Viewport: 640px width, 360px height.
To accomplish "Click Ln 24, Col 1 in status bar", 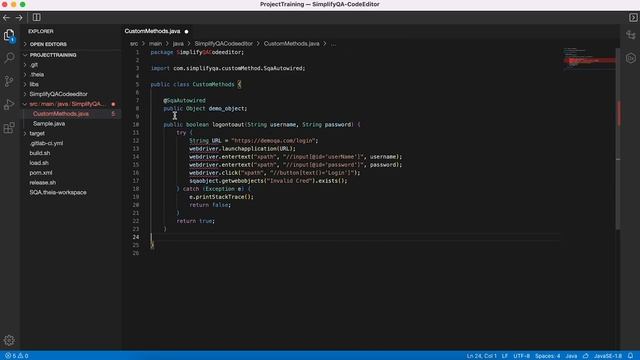I will click(x=482, y=356).
